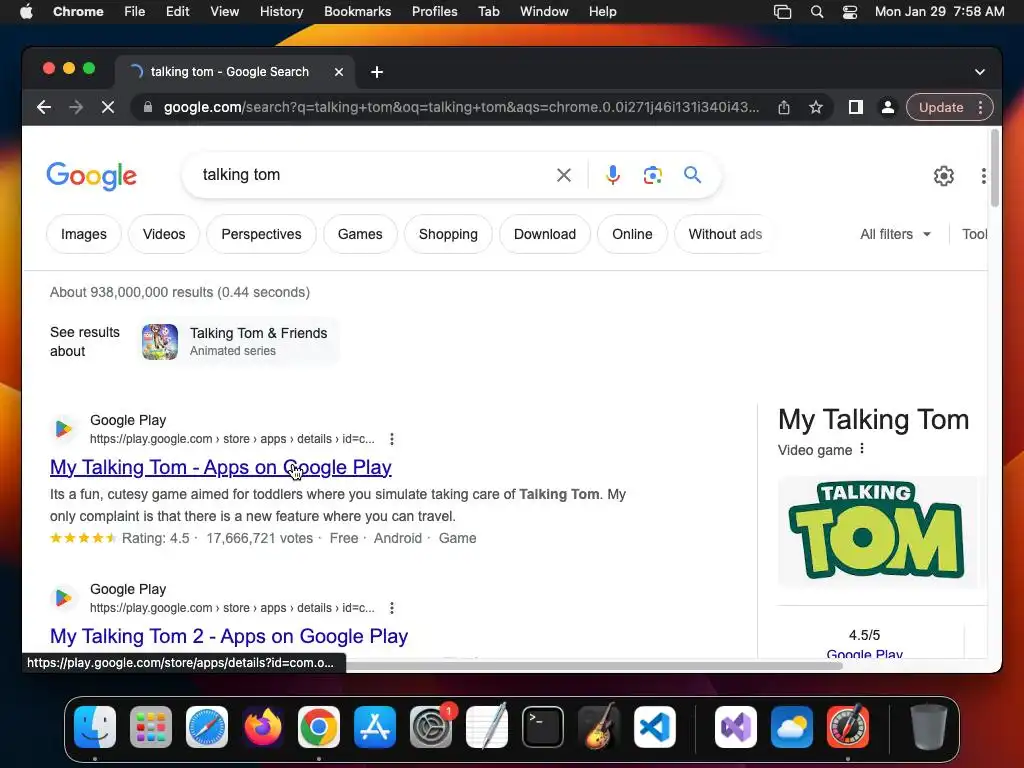
Task: Open My Talking Tom - Apps on Google Play
Action: pyautogui.click(x=221, y=468)
